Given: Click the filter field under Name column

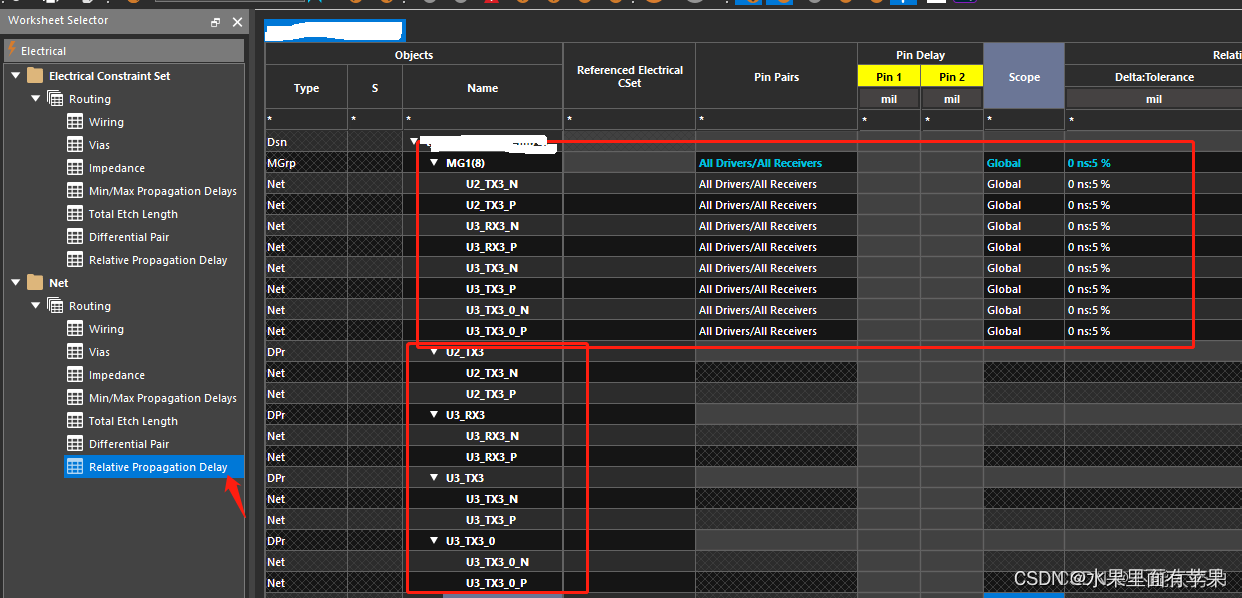Looking at the screenshot, I should [x=482, y=120].
